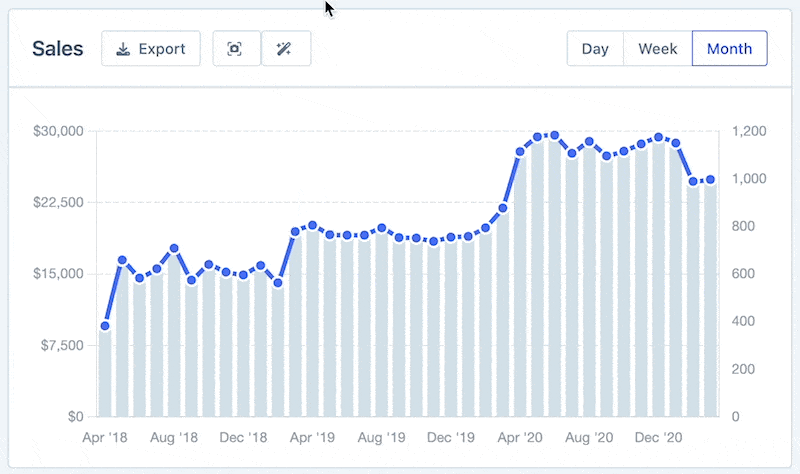Click the data point above Dec '19
This screenshot has height=474, width=800.
[x=450, y=237]
